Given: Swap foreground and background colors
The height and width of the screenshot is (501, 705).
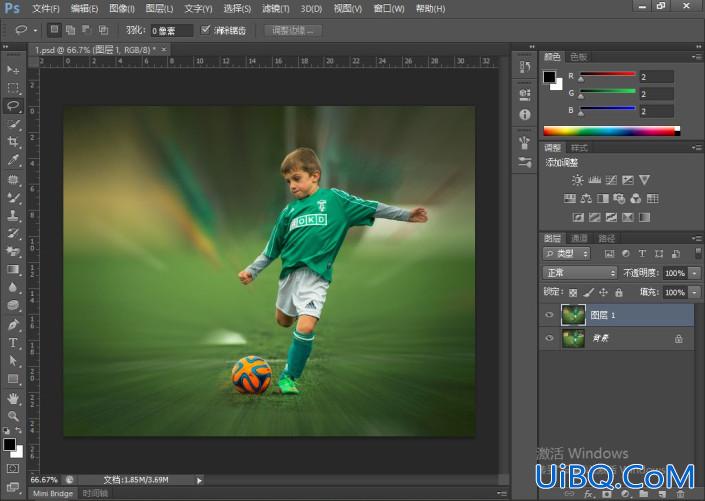Looking at the screenshot, I should click(18, 431).
